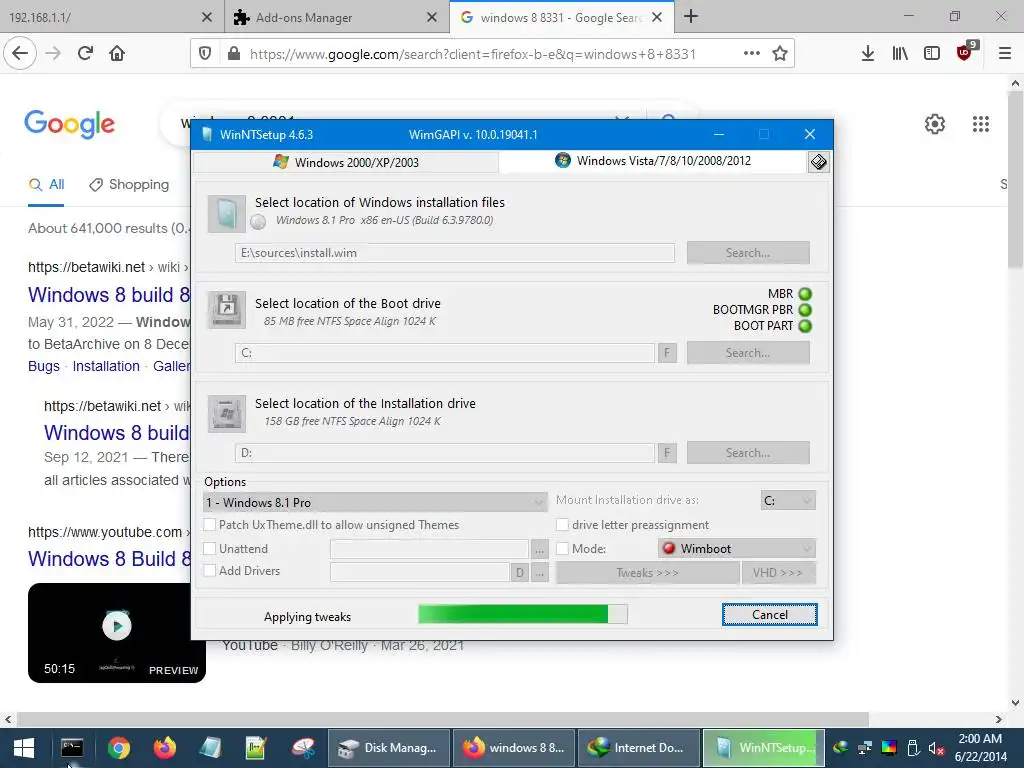Click Search for Boot drive
Image resolution: width=1024 pixels, height=768 pixels.
[x=748, y=353]
